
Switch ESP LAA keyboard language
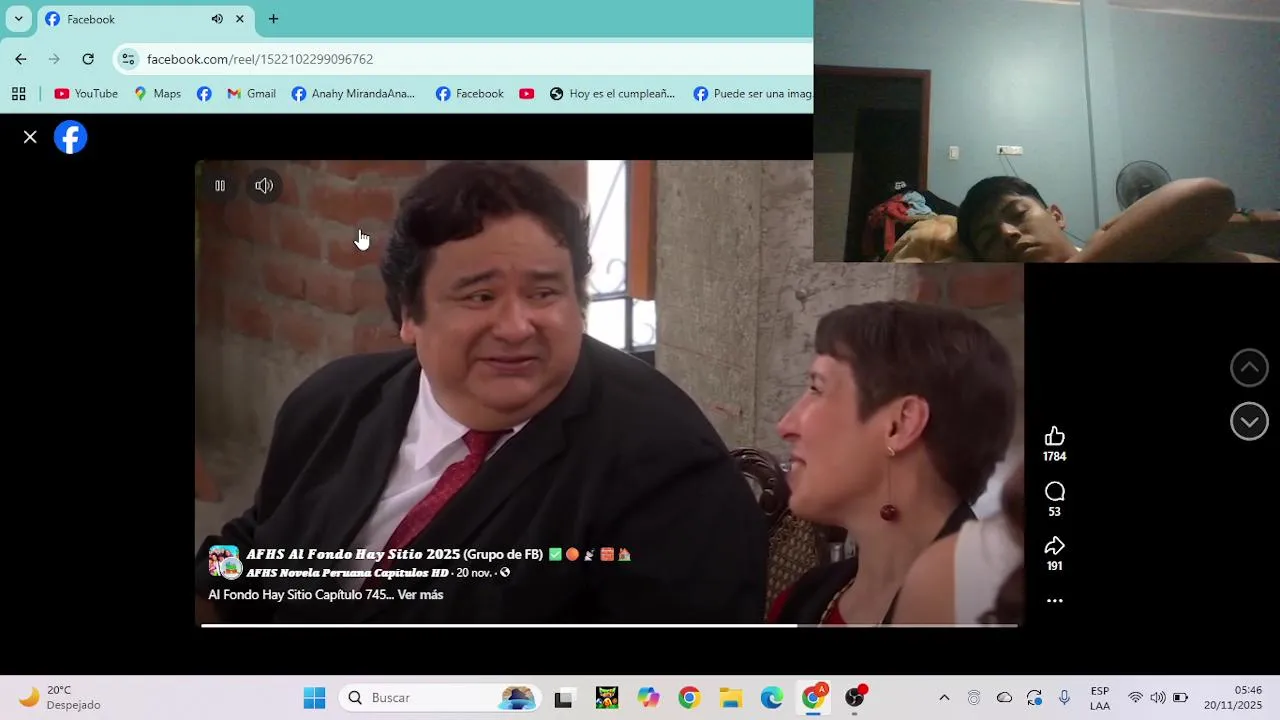[x=1100, y=697]
